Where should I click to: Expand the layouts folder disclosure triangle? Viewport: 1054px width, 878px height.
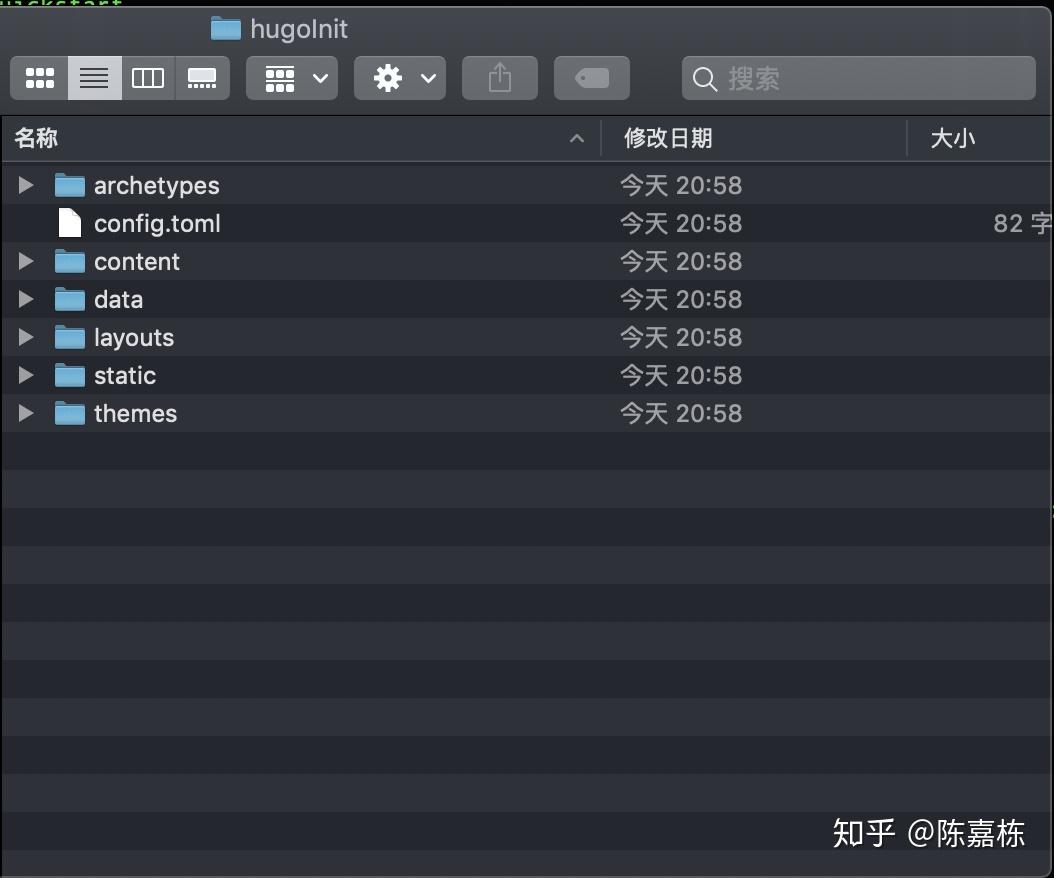click(x=26, y=337)
